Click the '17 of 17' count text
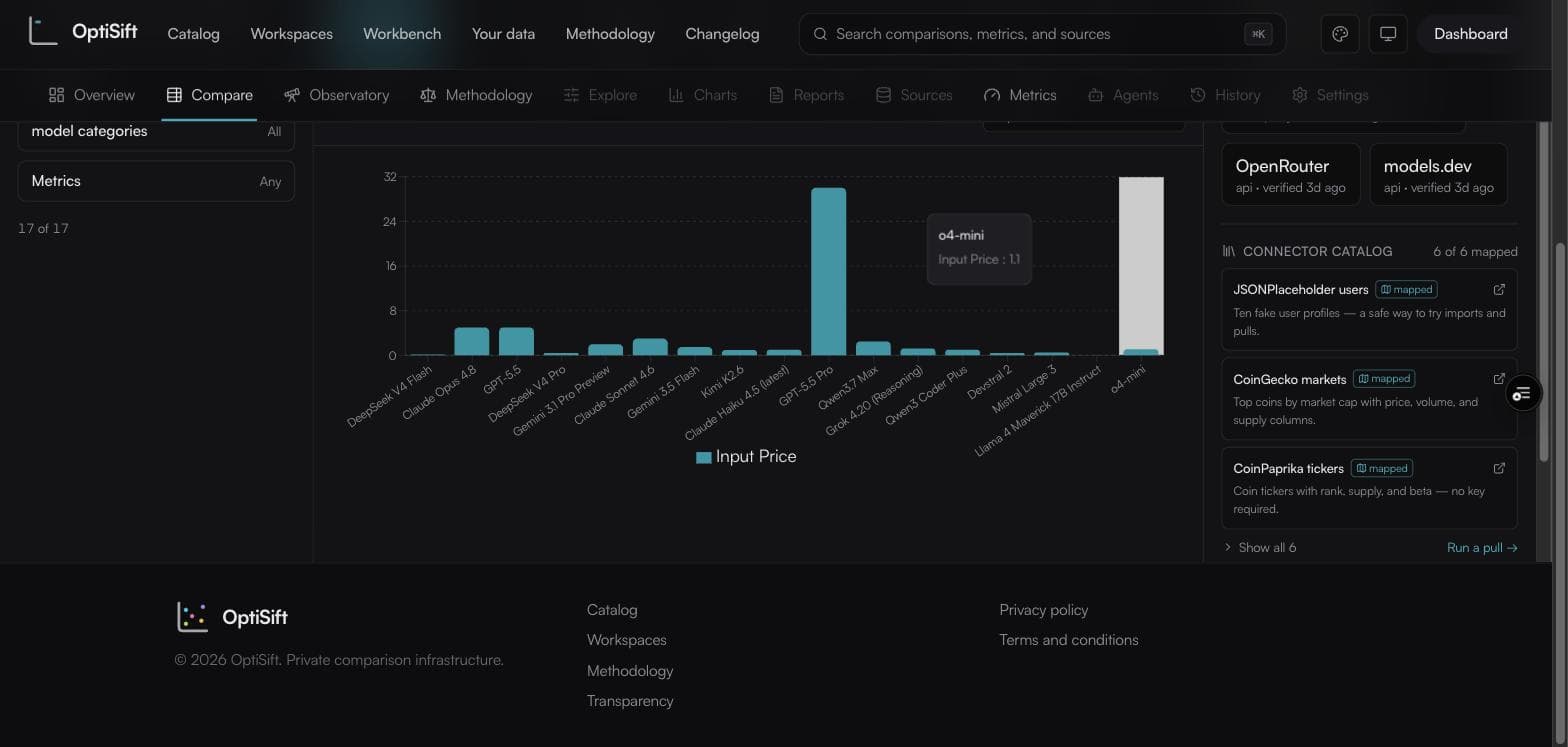This screenshot has width=1568, height=747. (x=43, y=228)
